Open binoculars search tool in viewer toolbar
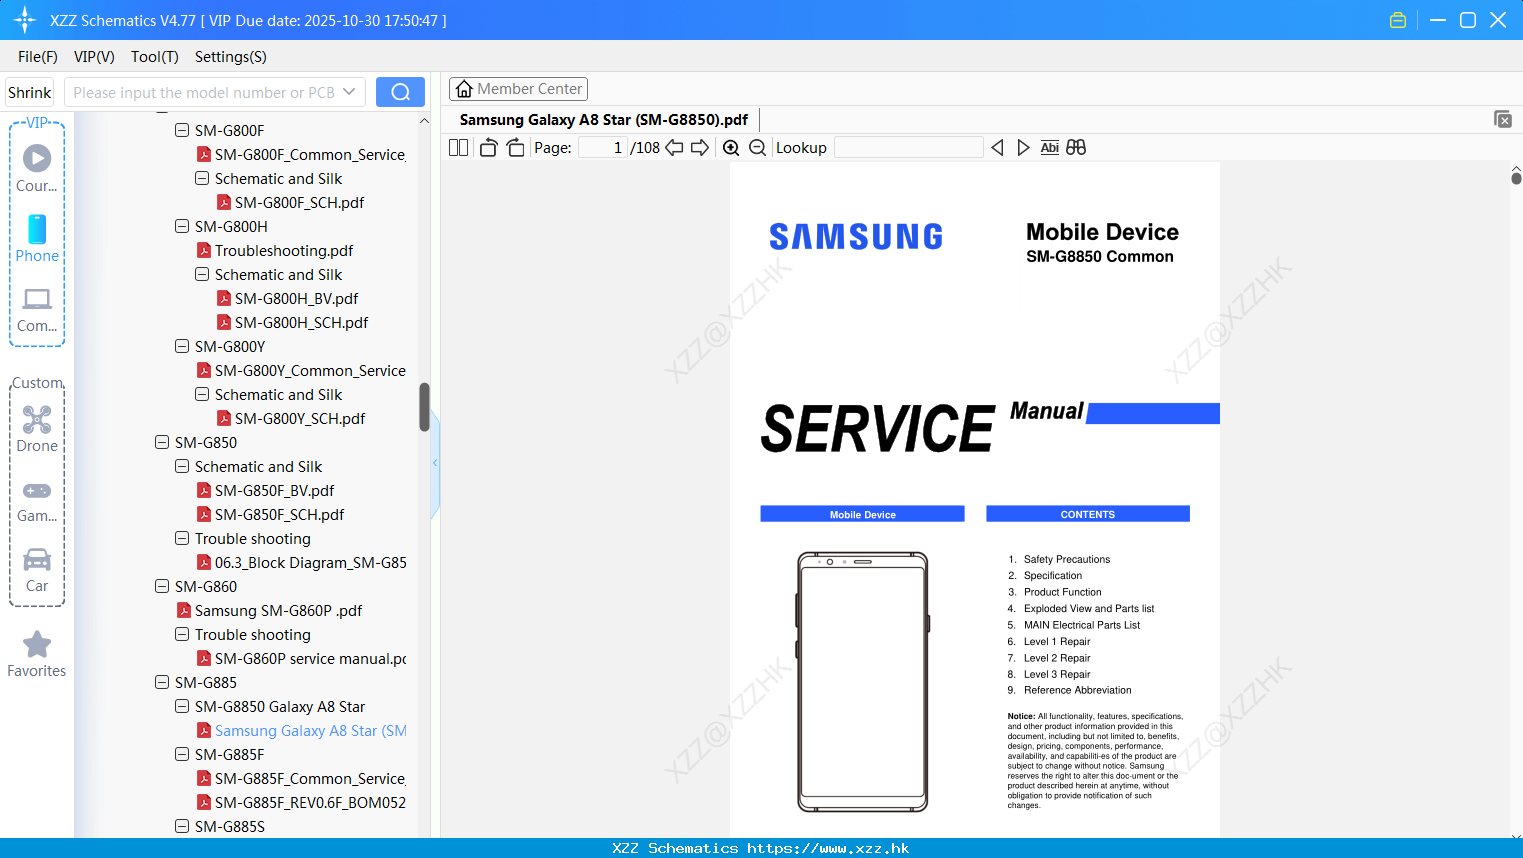The image size is (1523, 858). (1076, 147)
